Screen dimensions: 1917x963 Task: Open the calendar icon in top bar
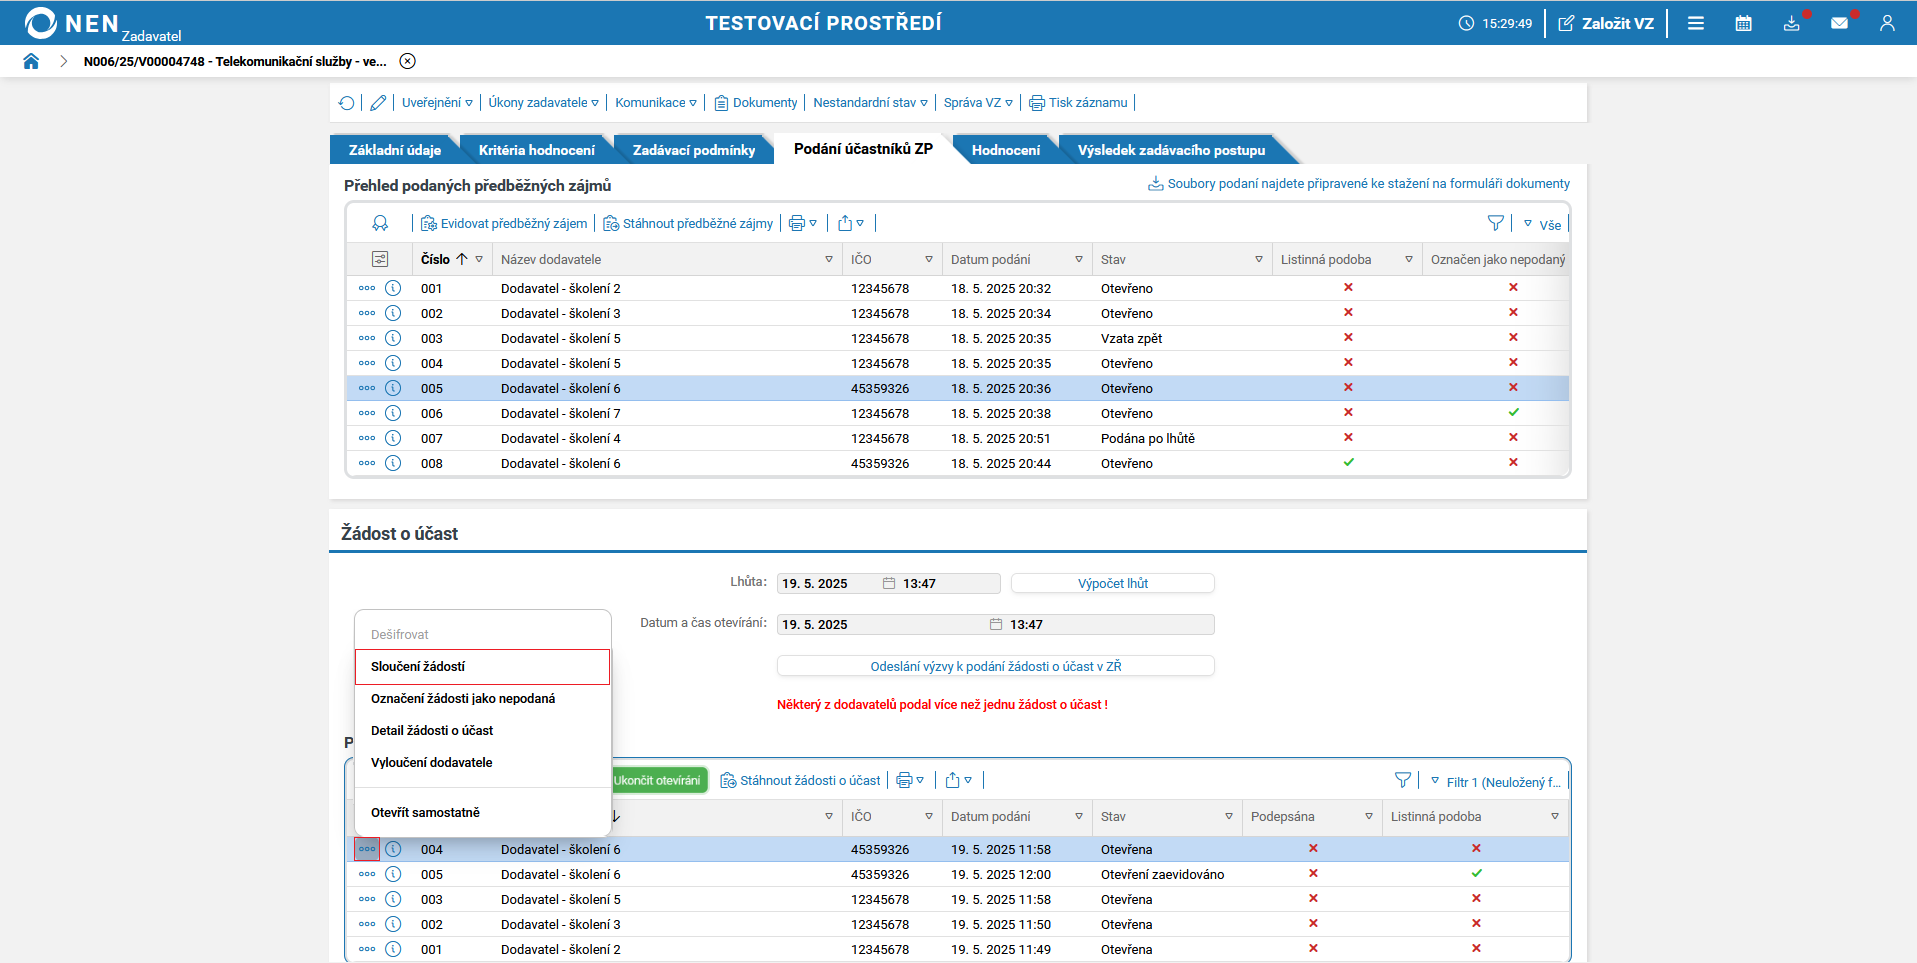pos(1743,23)
